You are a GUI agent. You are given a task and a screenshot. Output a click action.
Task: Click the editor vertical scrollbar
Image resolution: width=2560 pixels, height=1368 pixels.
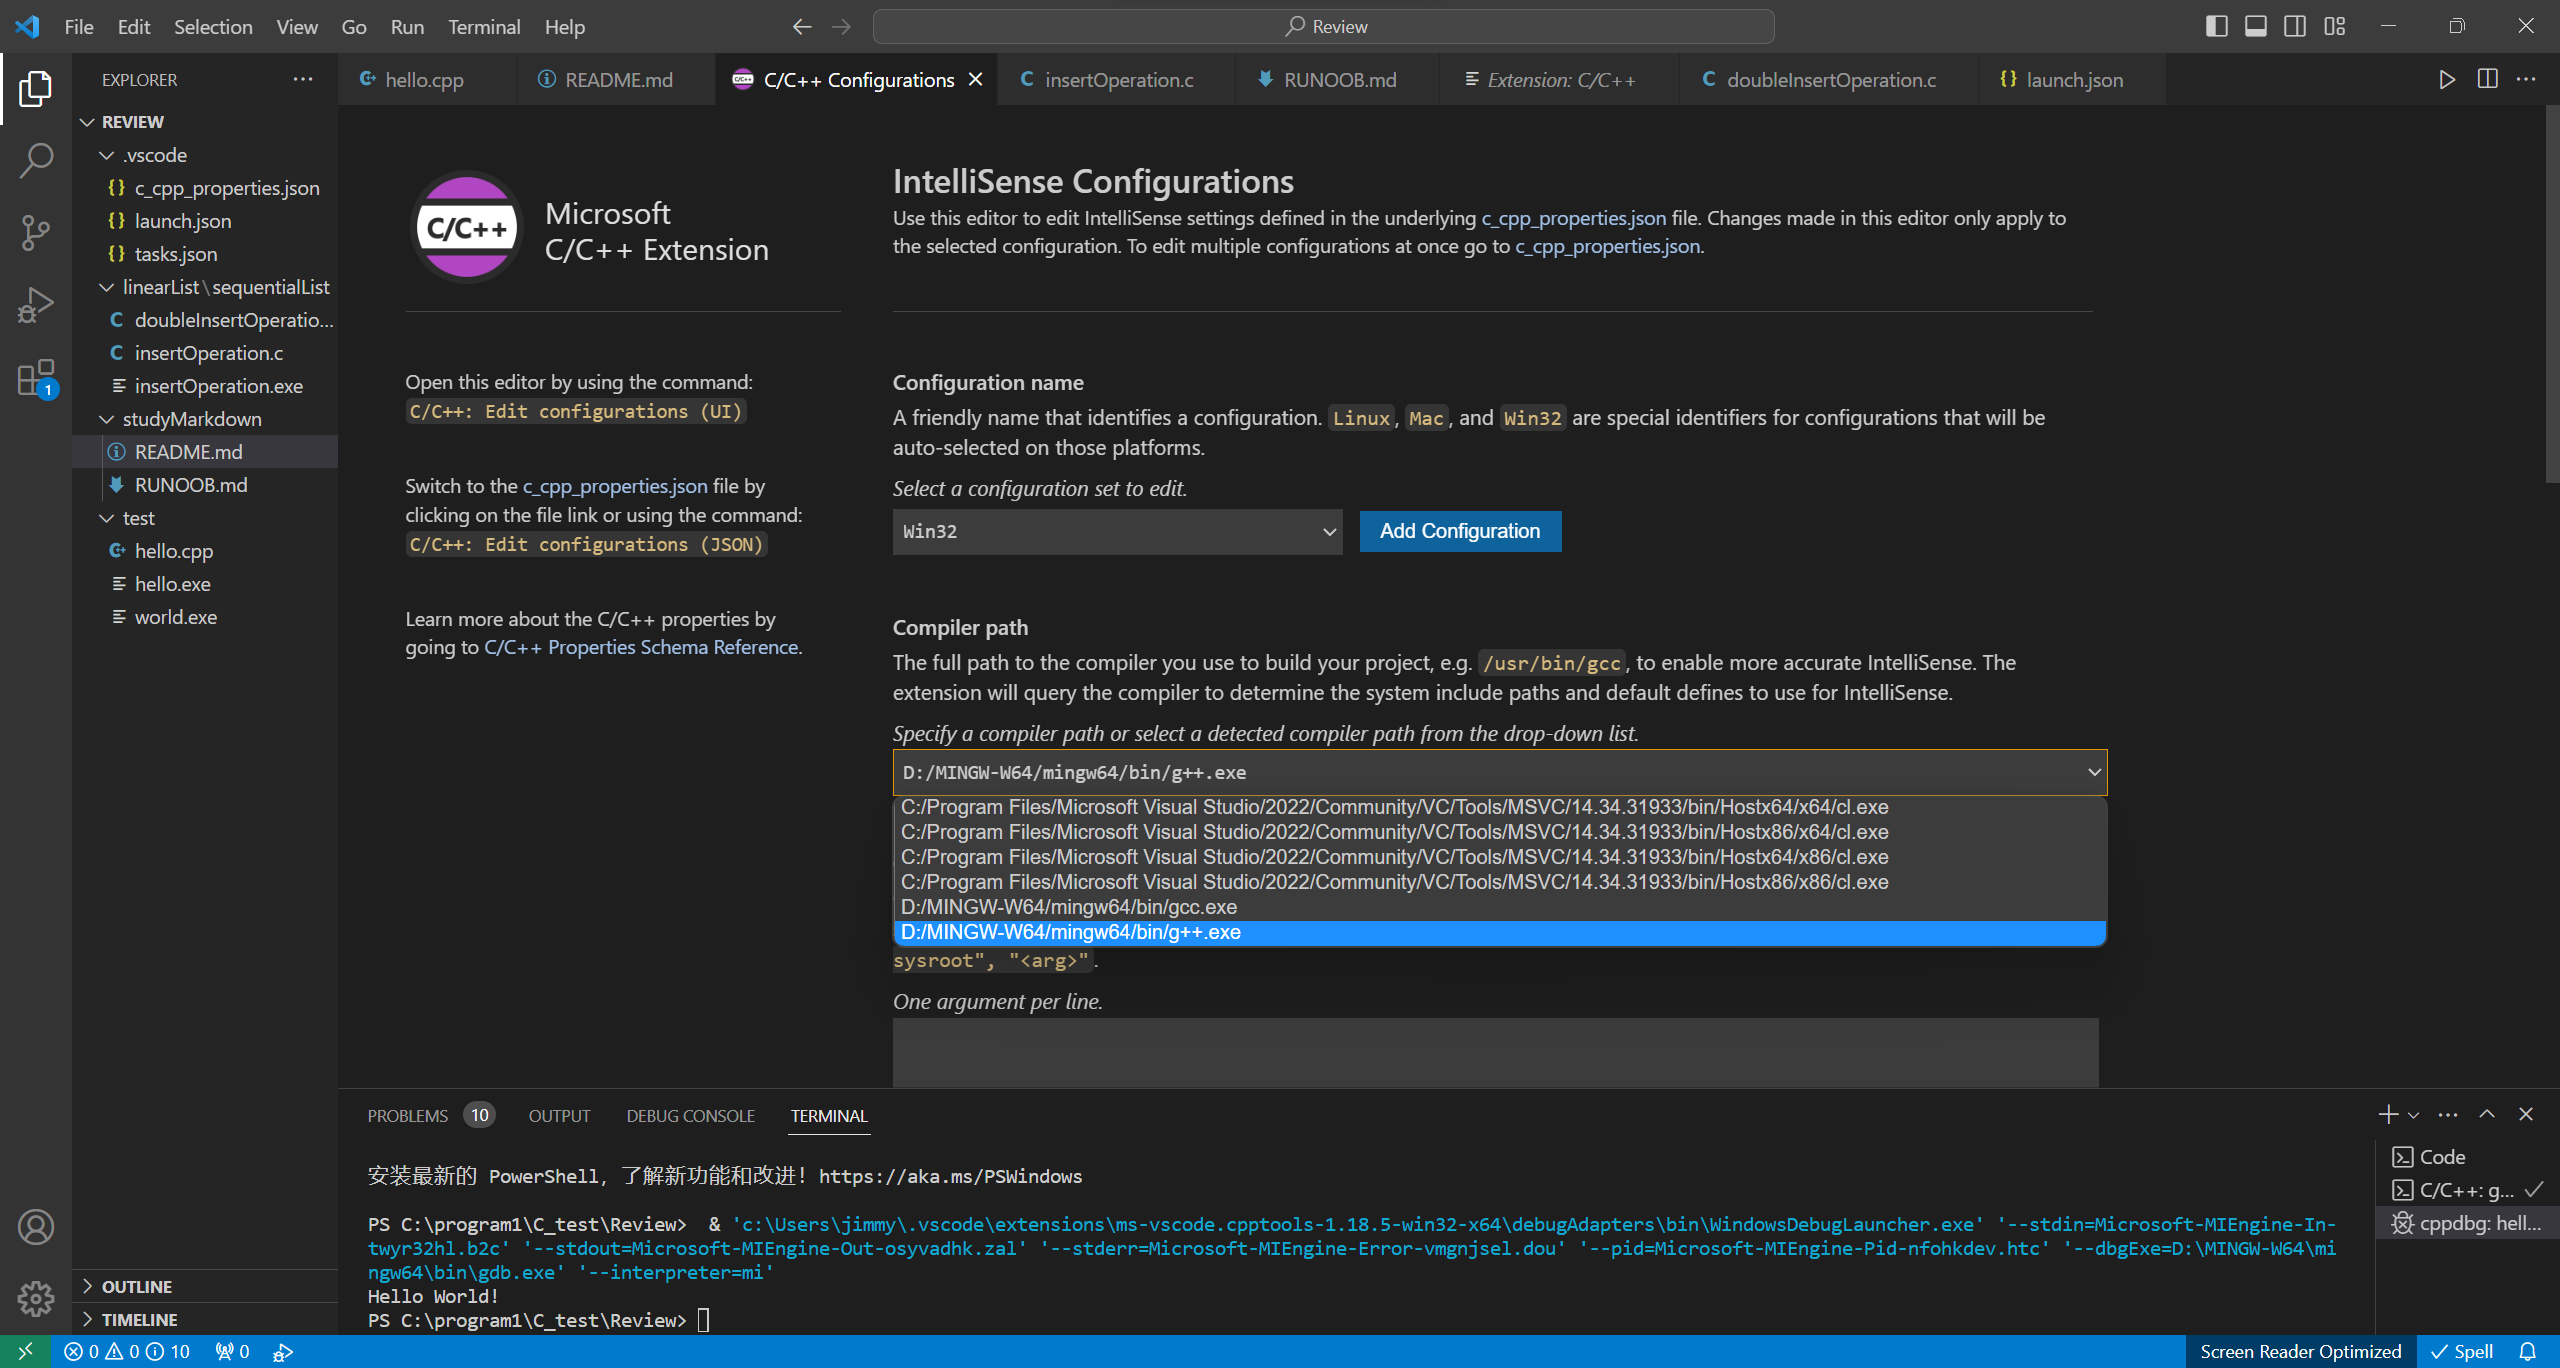tap(2551, 295)
